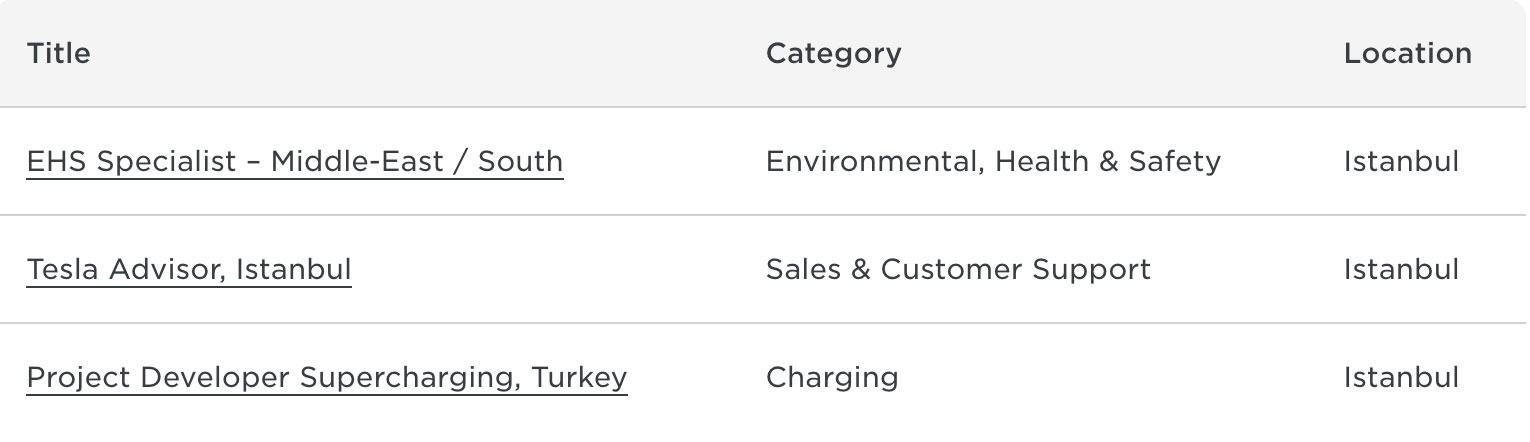Click the Environmental, Health & Safety category cell

coord(992,161)
